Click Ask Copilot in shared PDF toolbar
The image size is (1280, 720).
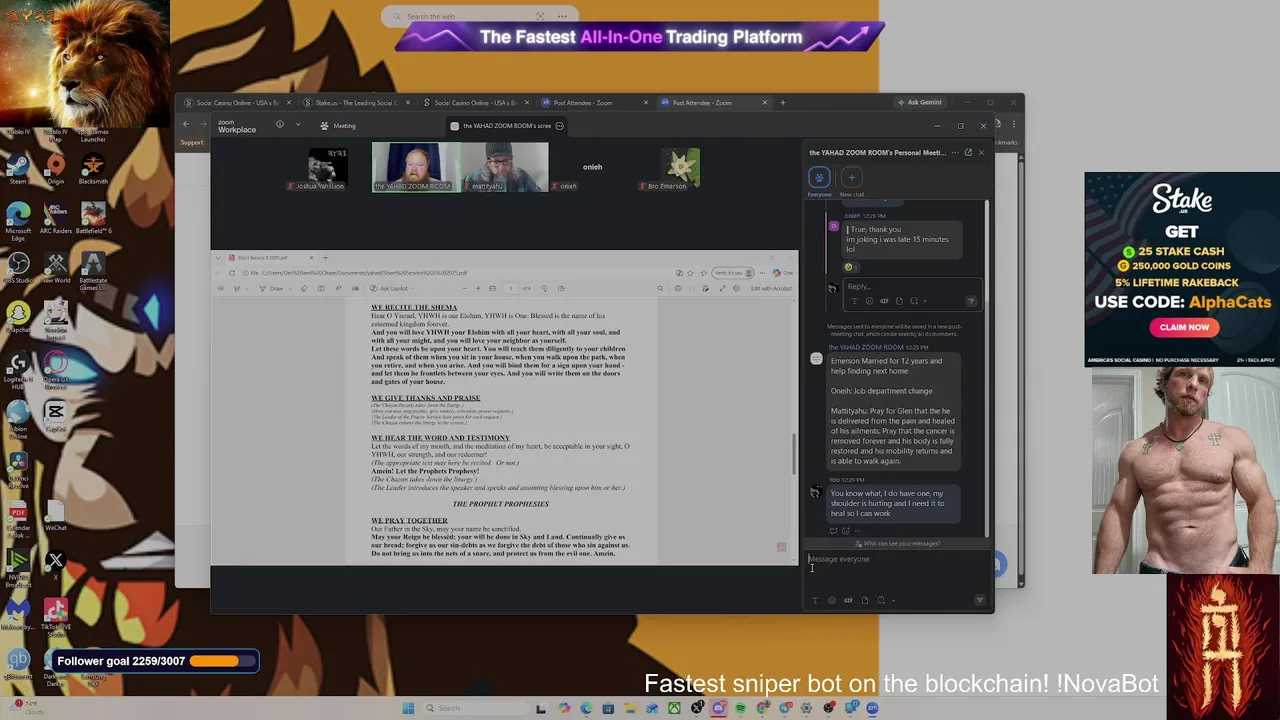pos(391,289)
